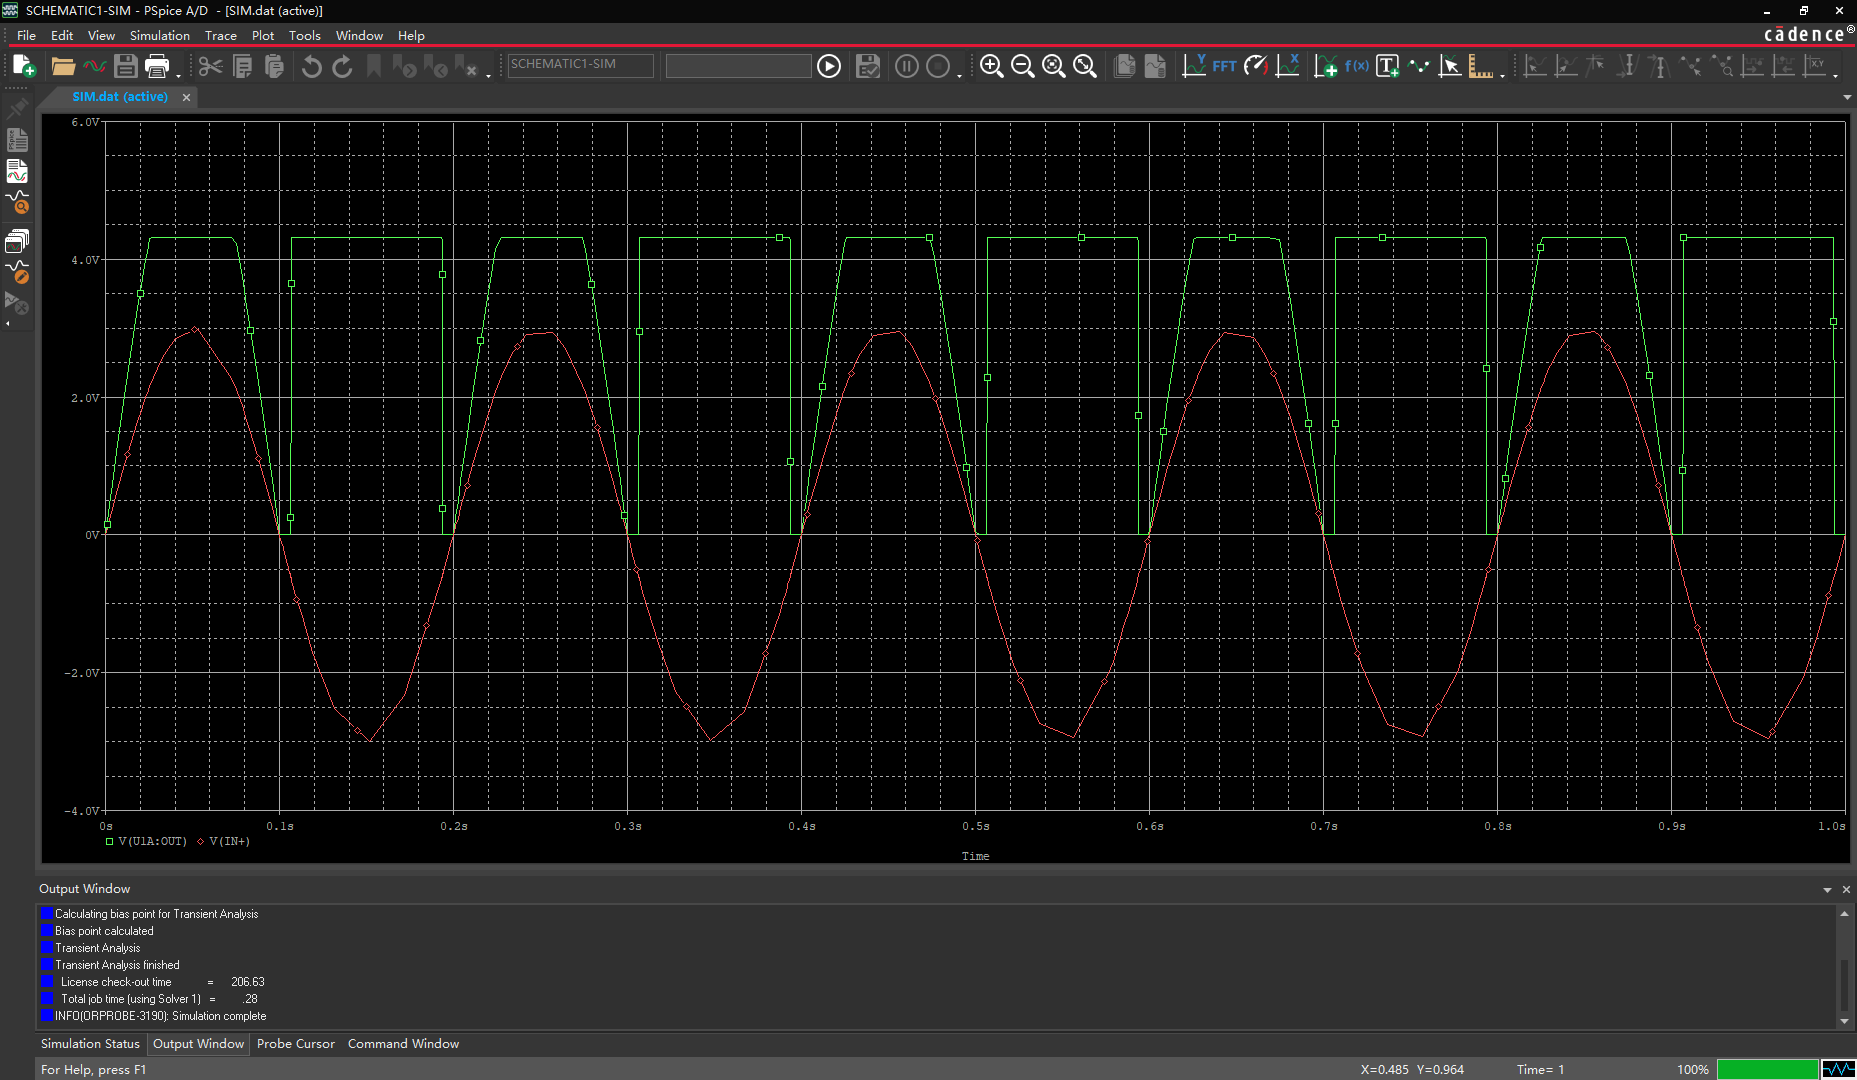1857x1080 pixels.
Task: Open the Help menu
Action: click(x=411, y=35)
